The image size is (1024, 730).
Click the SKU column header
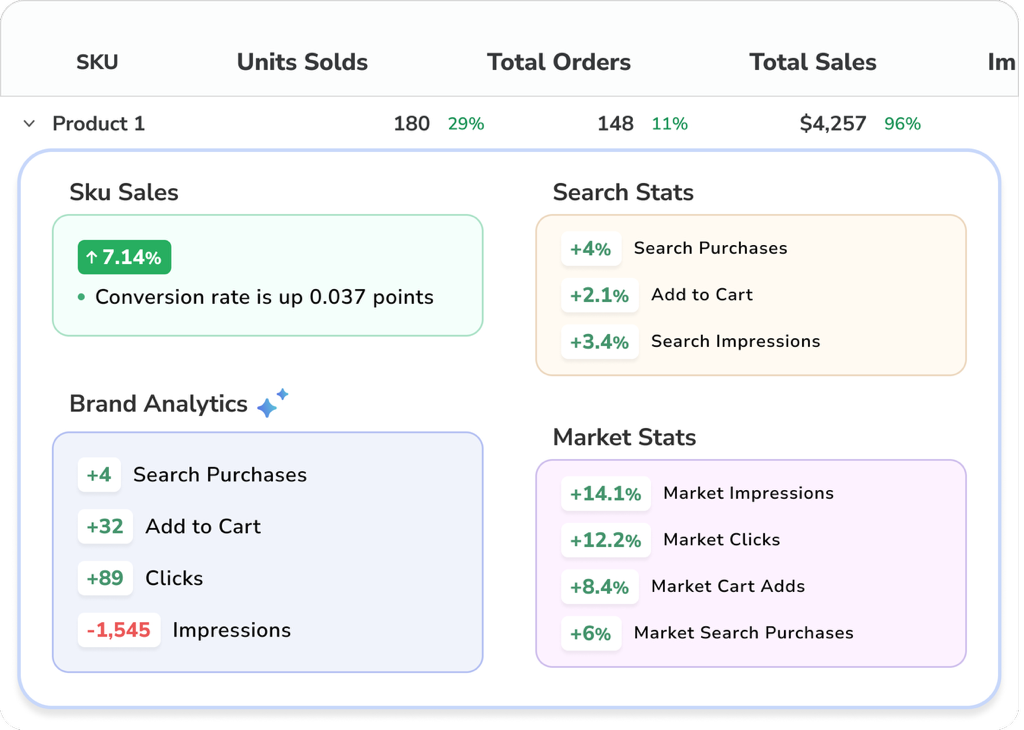97,62
